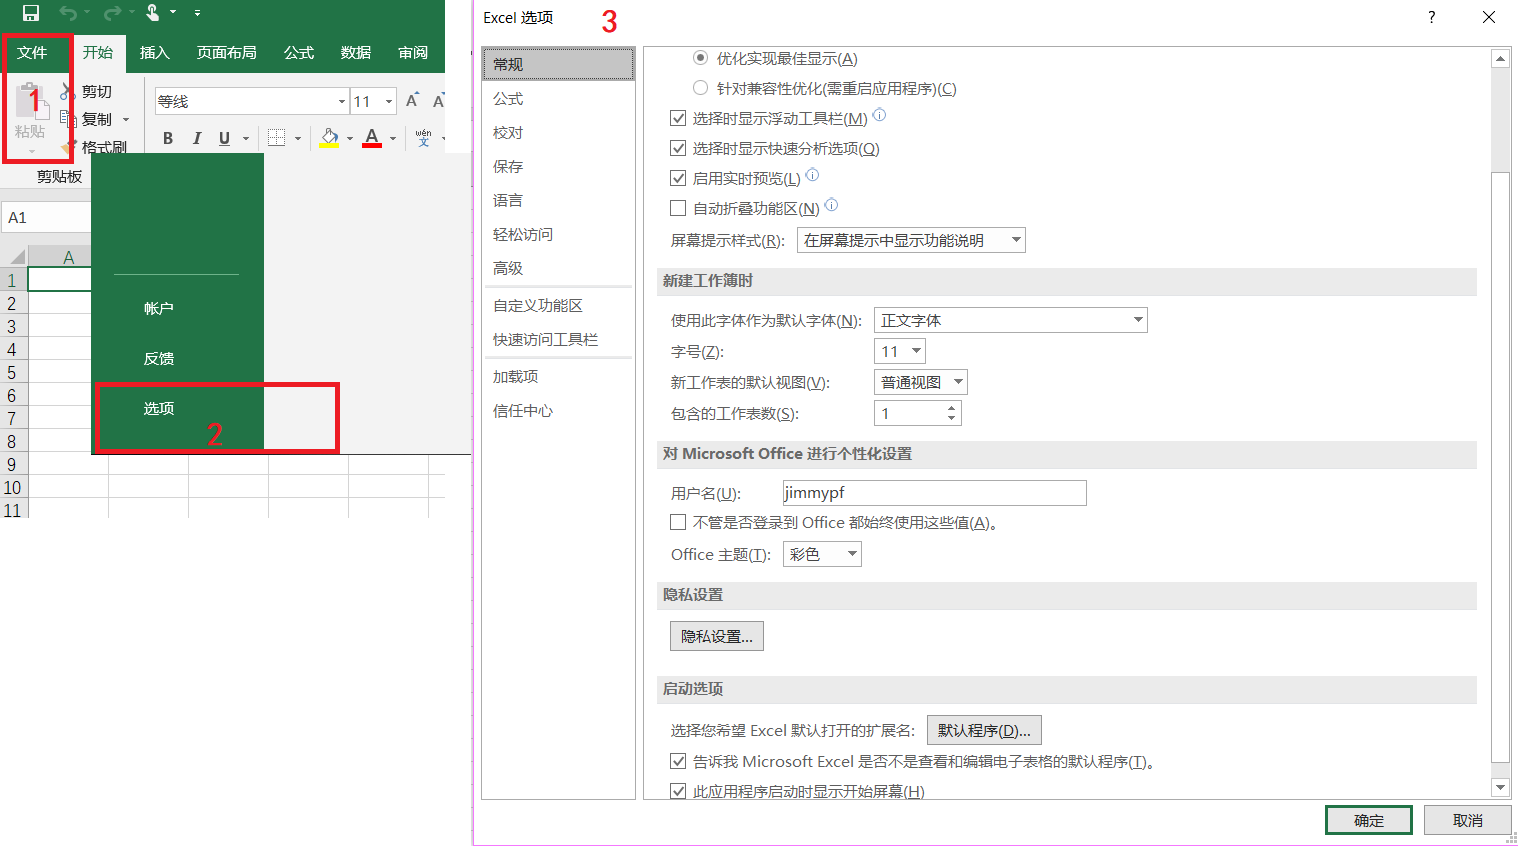Uncheck 选择时显示浮动工具栏 checkbox
The width and height of the screenshot is (1520, 850).
point(678,118)
